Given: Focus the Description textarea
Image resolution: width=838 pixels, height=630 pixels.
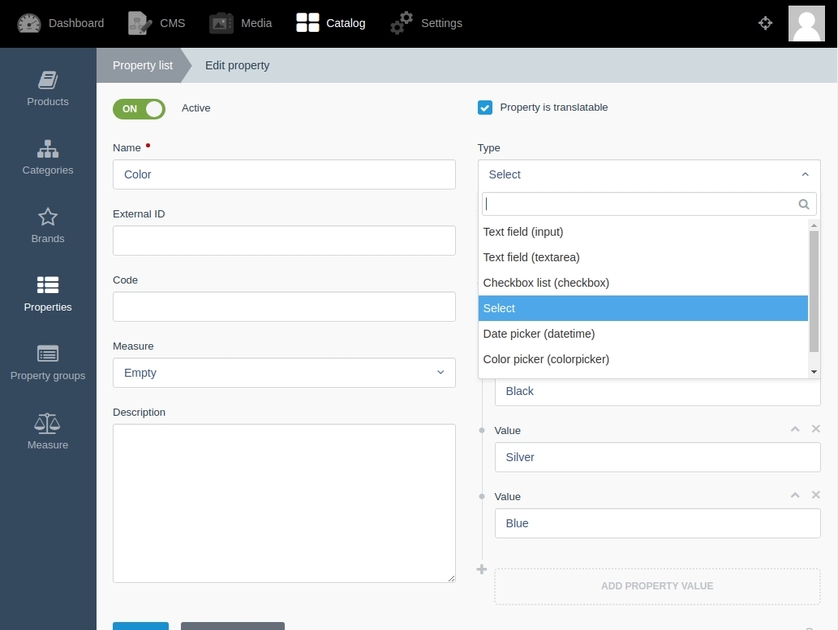Looking at the screenshot, I should (x=284, y=503).
